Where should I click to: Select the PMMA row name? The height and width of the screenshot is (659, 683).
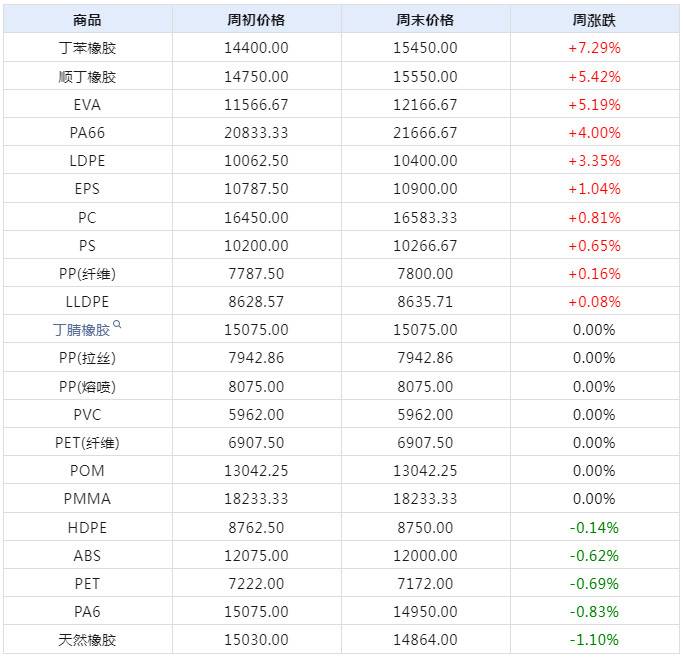[x=88, y=499]
